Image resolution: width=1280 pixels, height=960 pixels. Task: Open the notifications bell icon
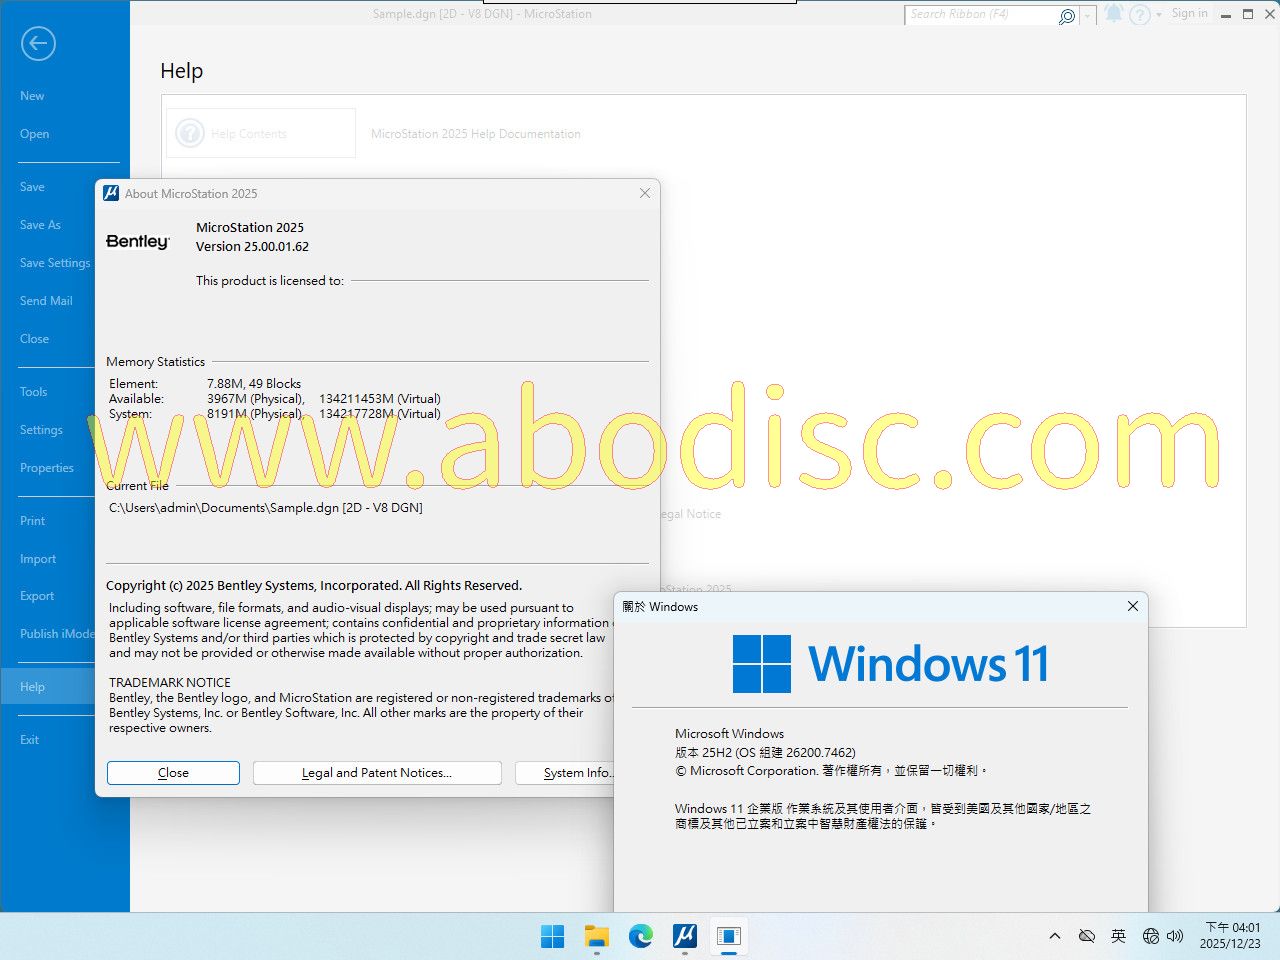coord(1113,14)
